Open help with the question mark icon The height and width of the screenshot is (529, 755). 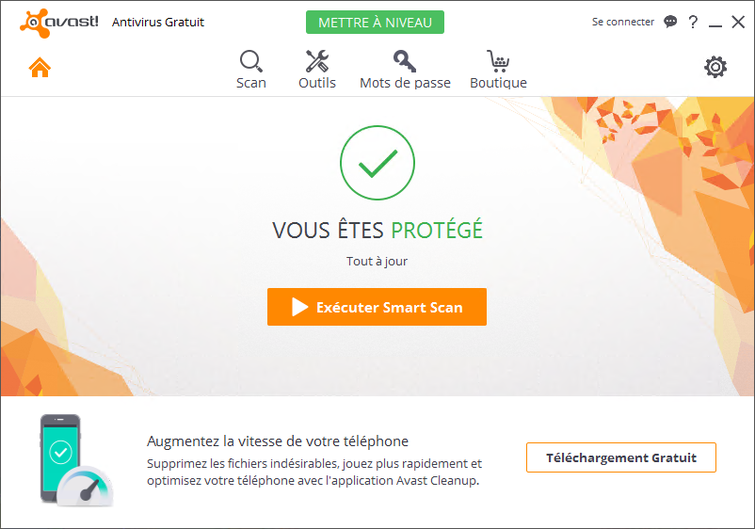coord(693,22)
